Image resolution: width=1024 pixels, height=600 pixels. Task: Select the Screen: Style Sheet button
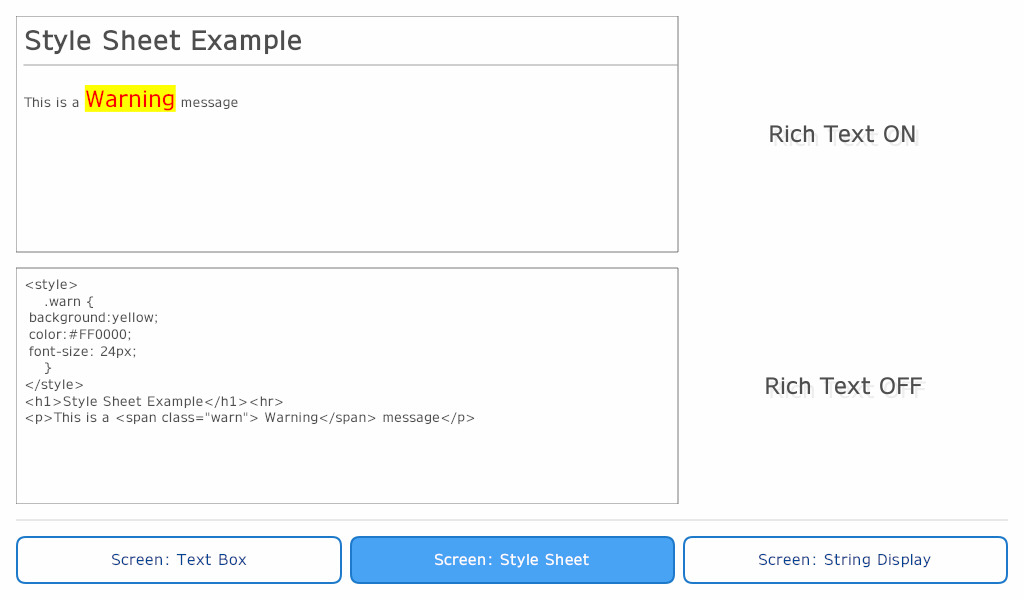[x=512, y=560]
